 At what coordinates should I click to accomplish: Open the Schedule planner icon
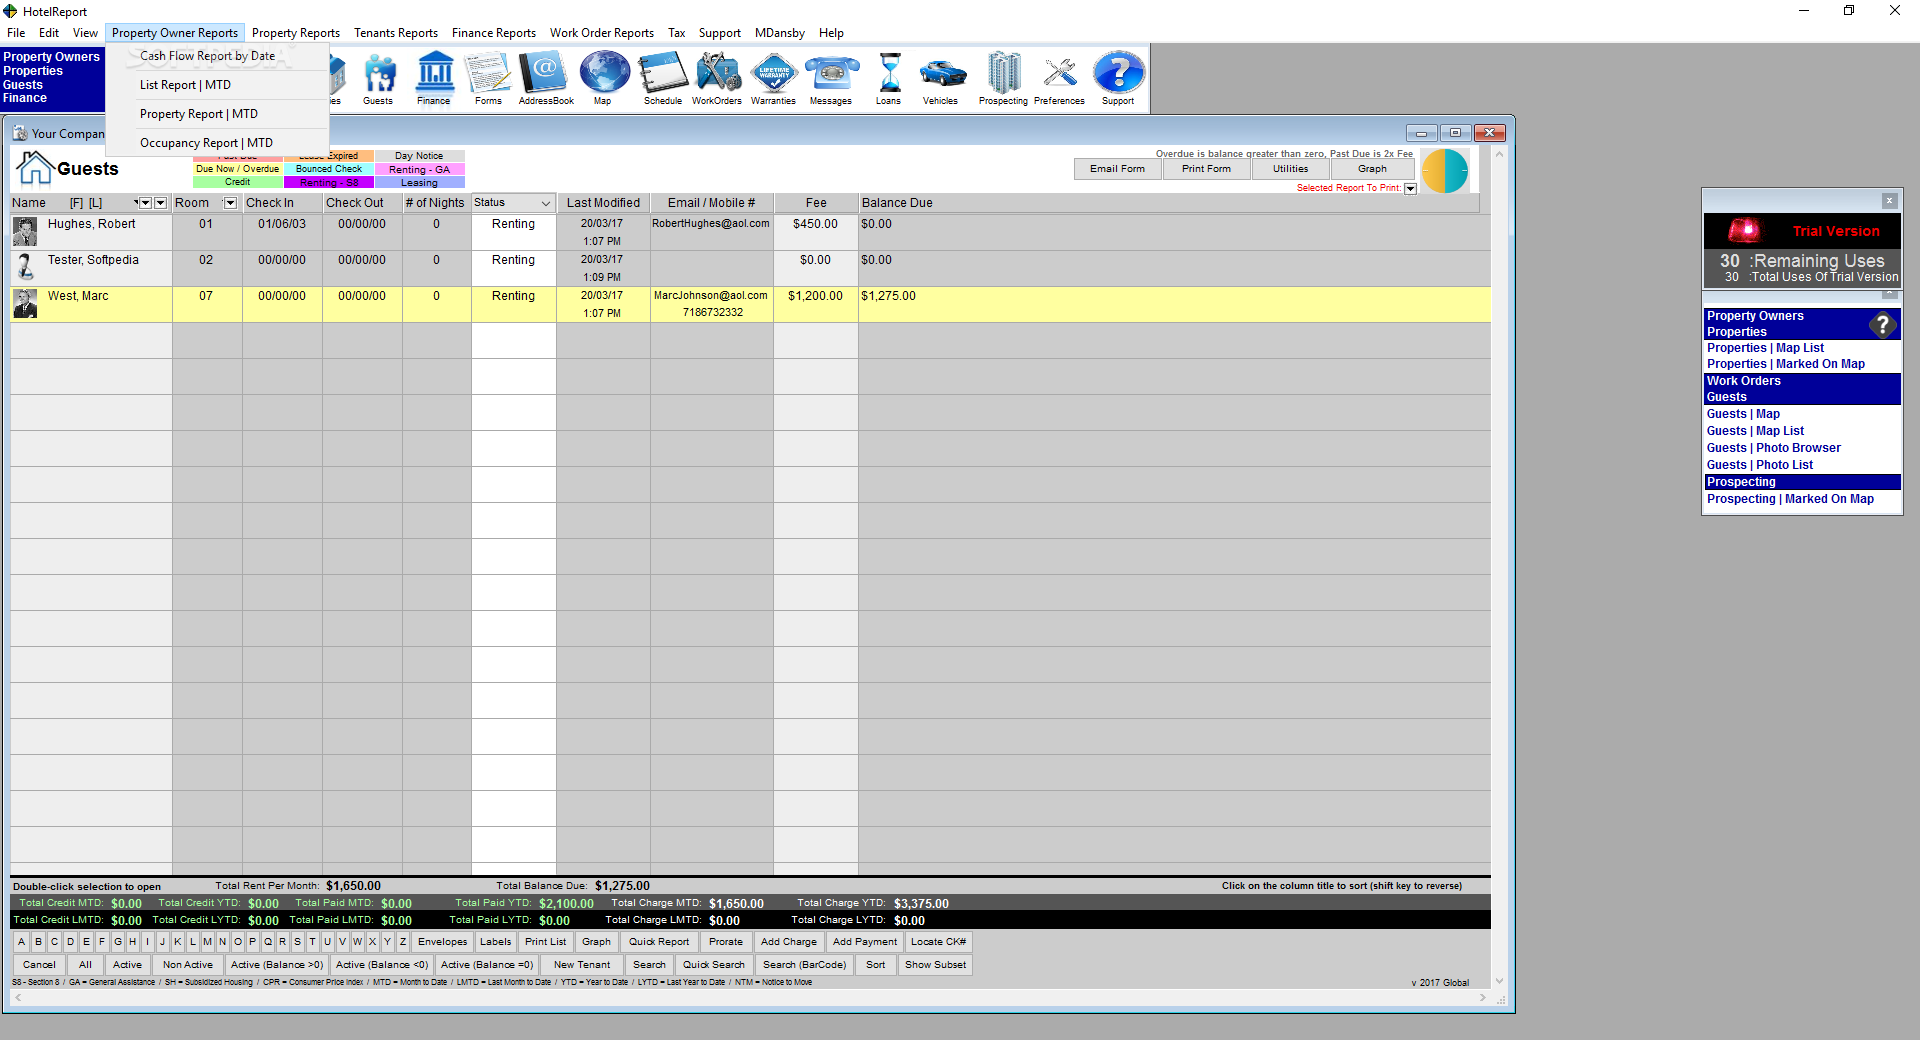click(x=663, y=78)
